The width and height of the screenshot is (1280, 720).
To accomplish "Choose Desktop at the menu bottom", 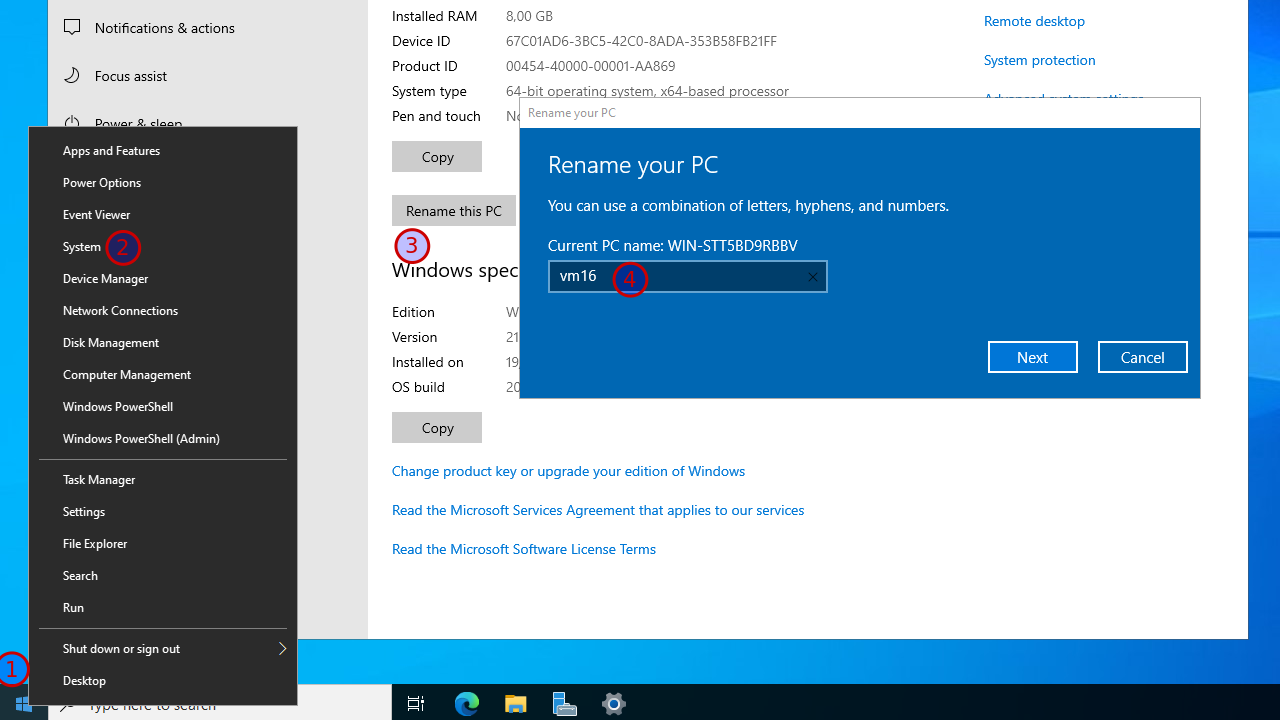I will pos(163,681).
